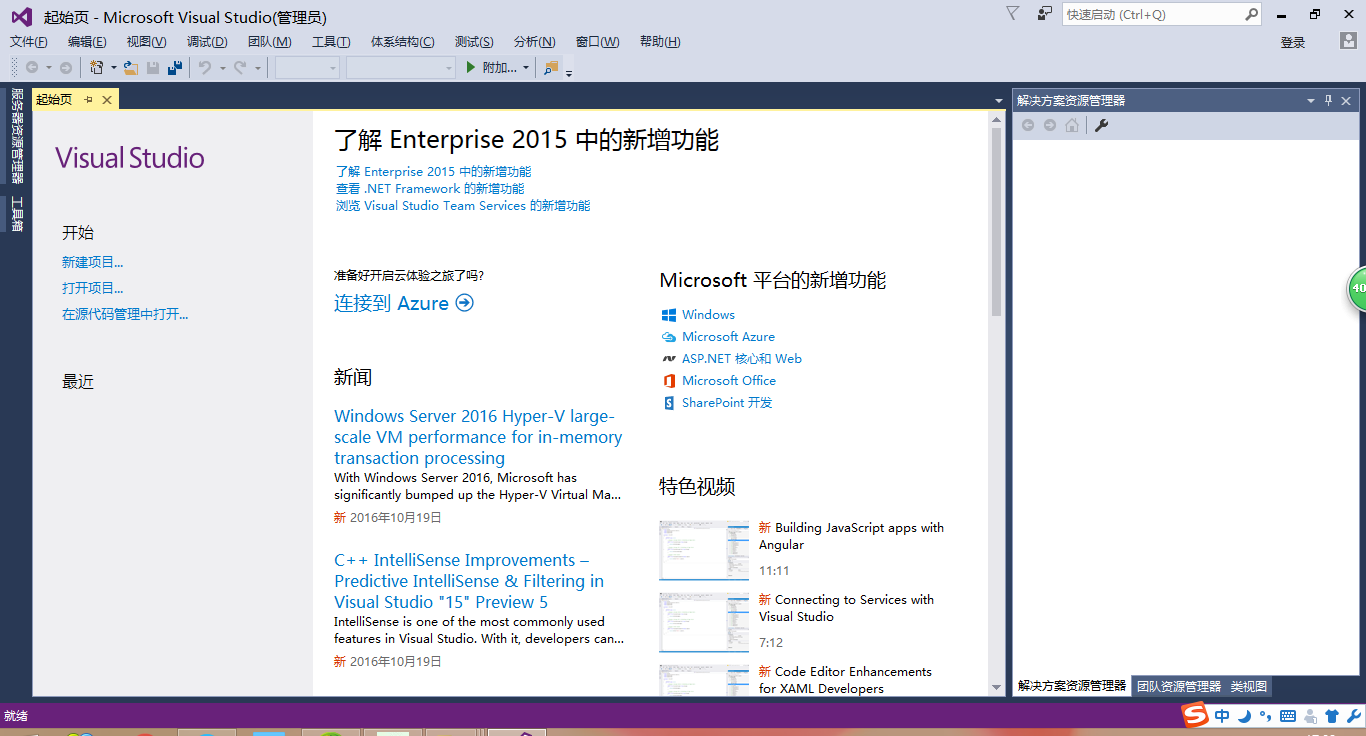Toggle the pin on the 起始页 tab
1366x736 pixels.
click(x=88, y=99)
